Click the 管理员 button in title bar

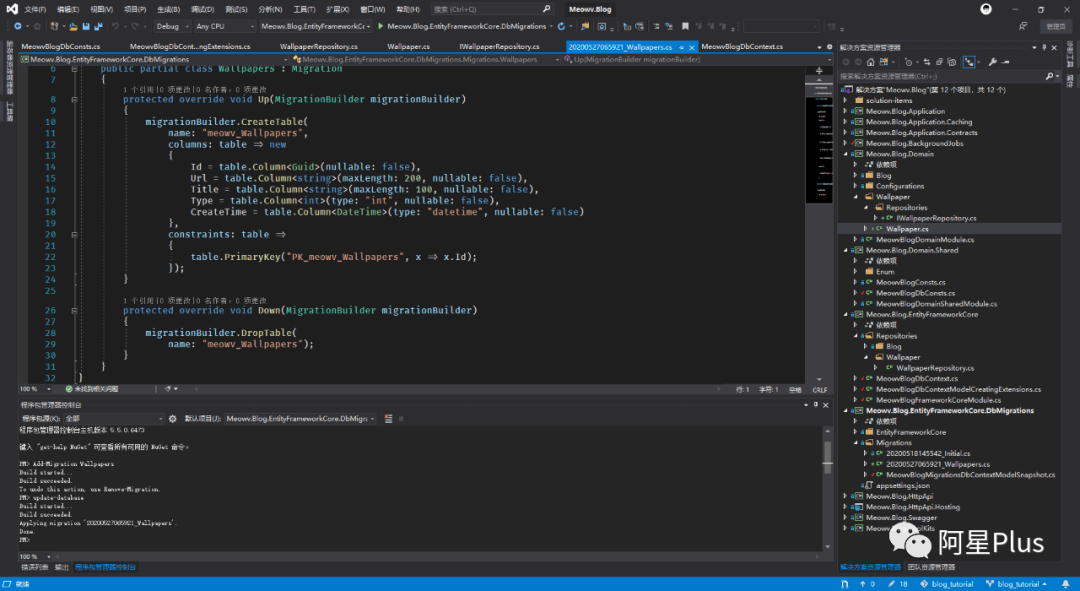[x=1055, y=26]
